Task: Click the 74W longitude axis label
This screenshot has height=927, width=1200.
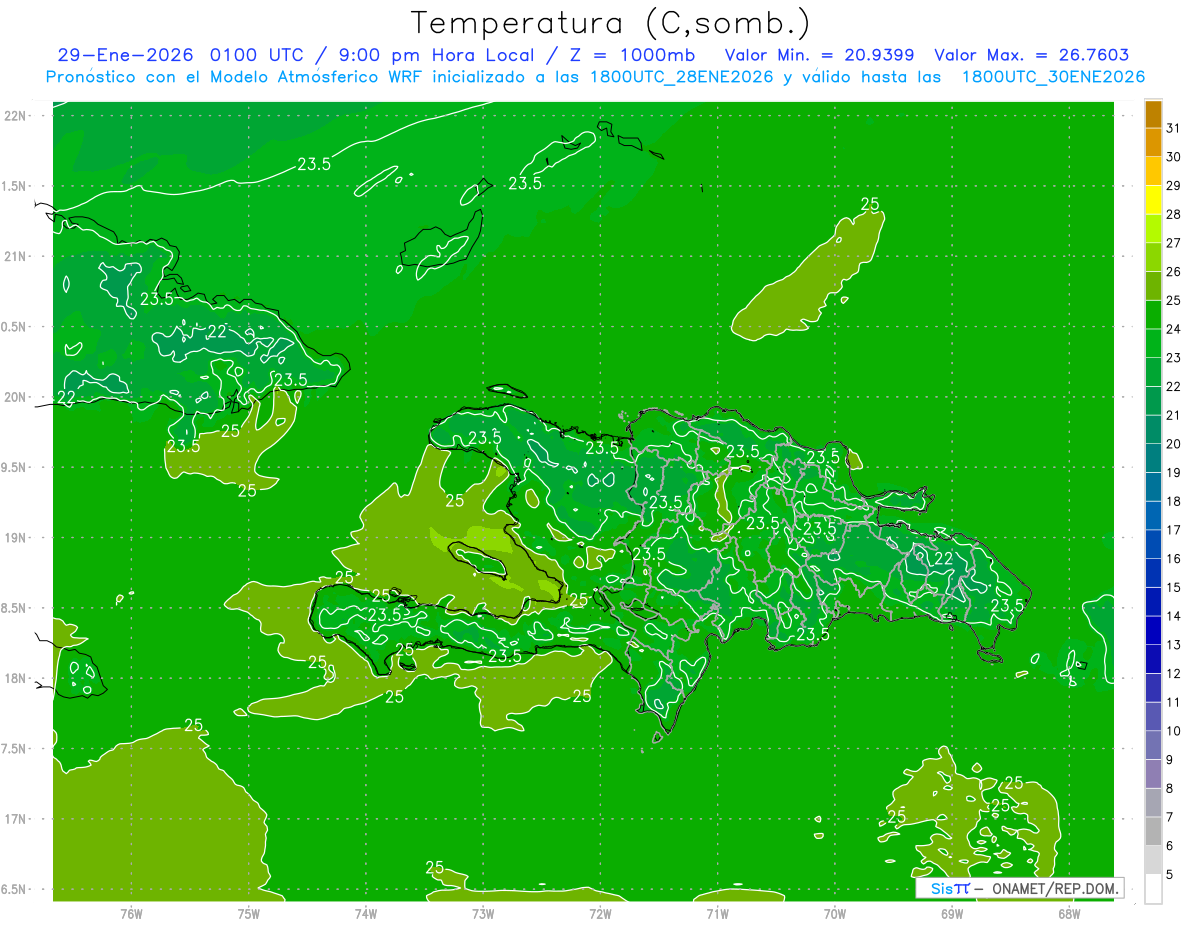Action: click(366, 914)
